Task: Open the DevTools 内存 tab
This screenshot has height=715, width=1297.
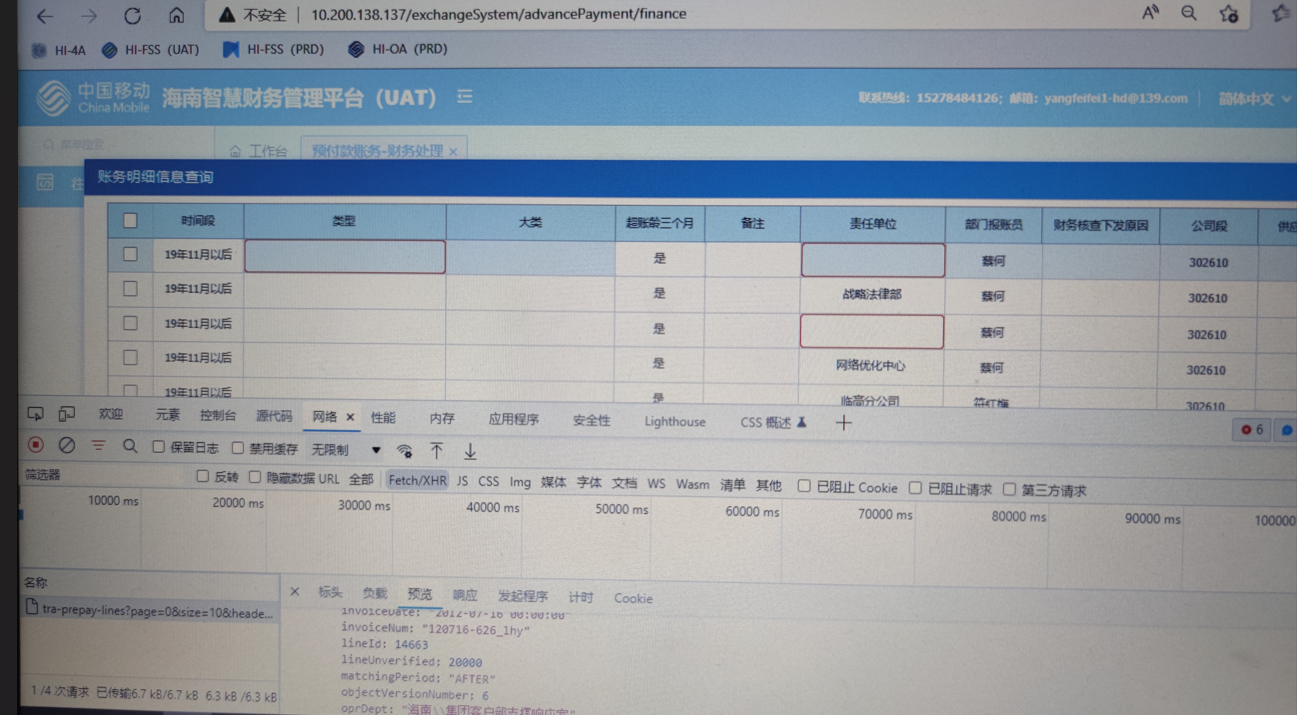Action: coord(442,420)
